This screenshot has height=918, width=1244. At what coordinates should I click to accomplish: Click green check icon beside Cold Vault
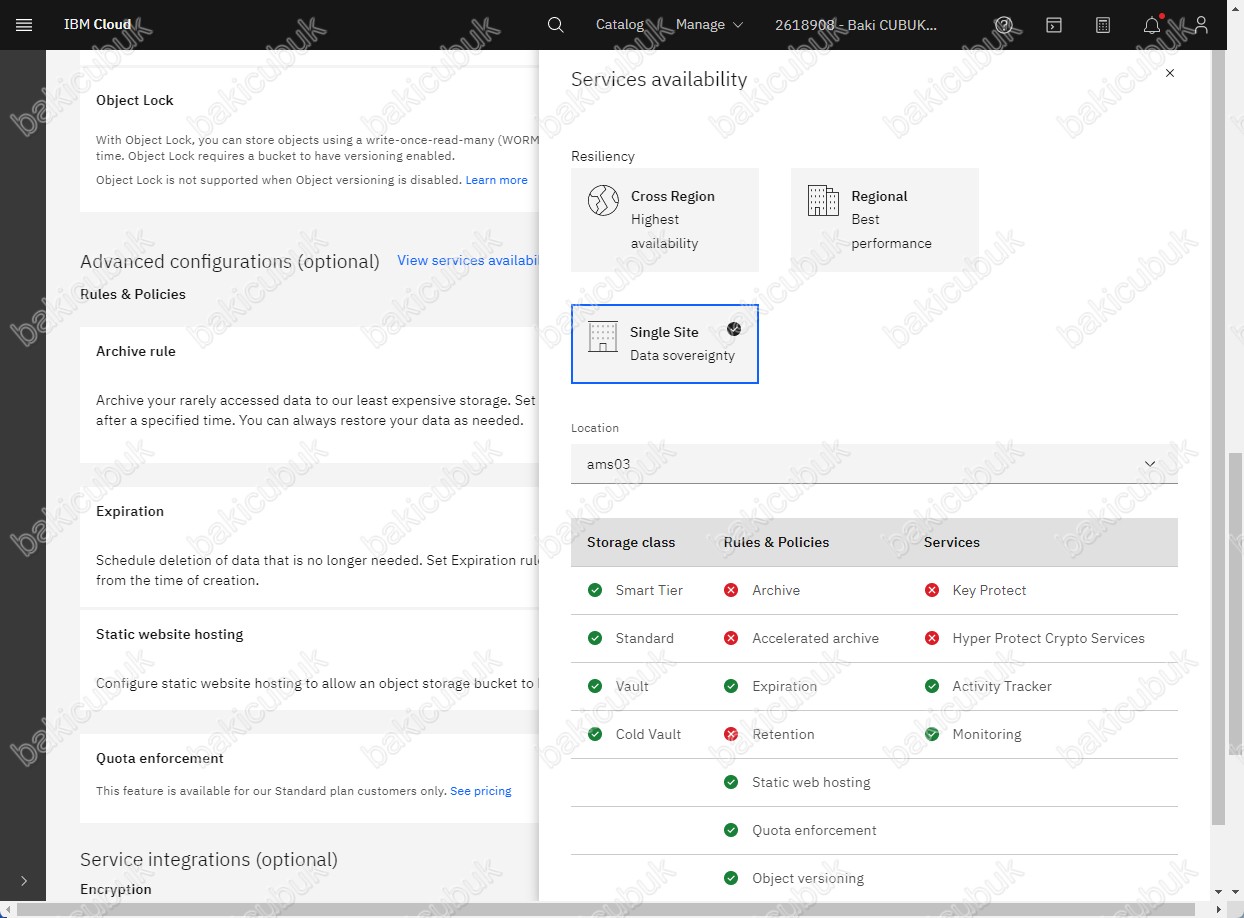pyautogui.click(x=595, y=734)
